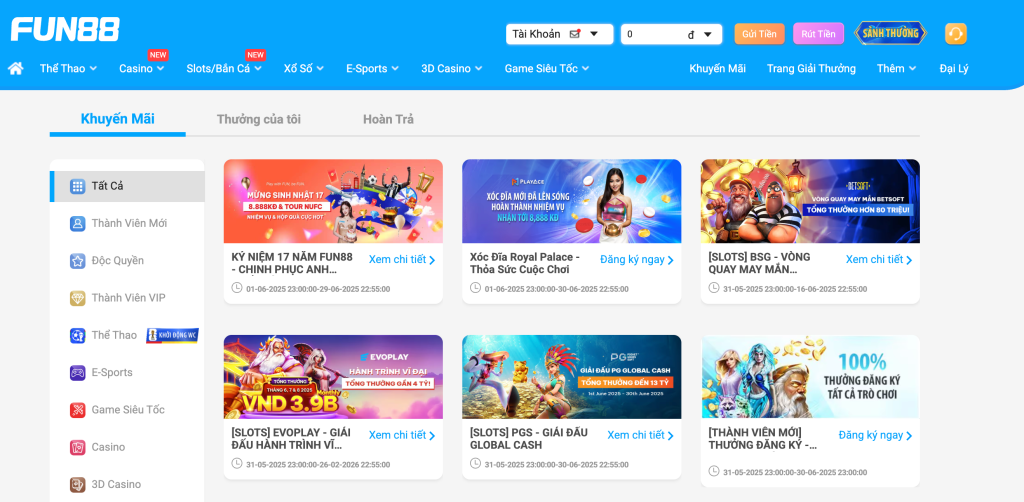Click the Tất Cả grid icon
This screenshot has width=1024, height=502.
pyautogui.click(x=78, y=186)
